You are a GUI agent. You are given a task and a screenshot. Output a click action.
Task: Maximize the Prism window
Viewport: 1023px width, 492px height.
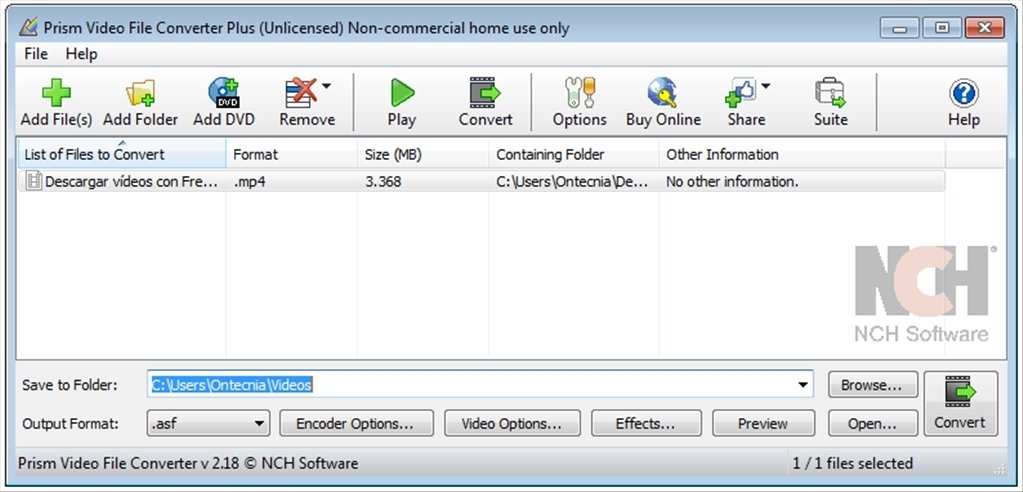point(942,28)
